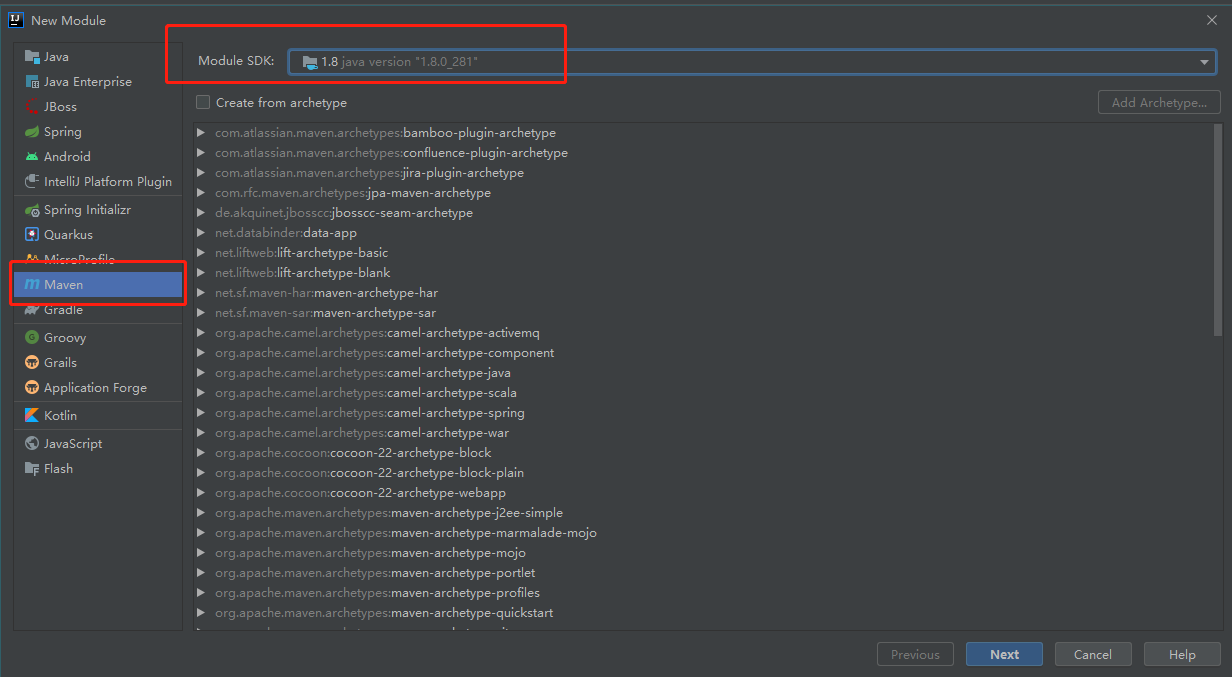Screen dimensions: 1232x677
Task: Expand the bamboo-plugin-archetype tree node
Action: tap(201, 133)
